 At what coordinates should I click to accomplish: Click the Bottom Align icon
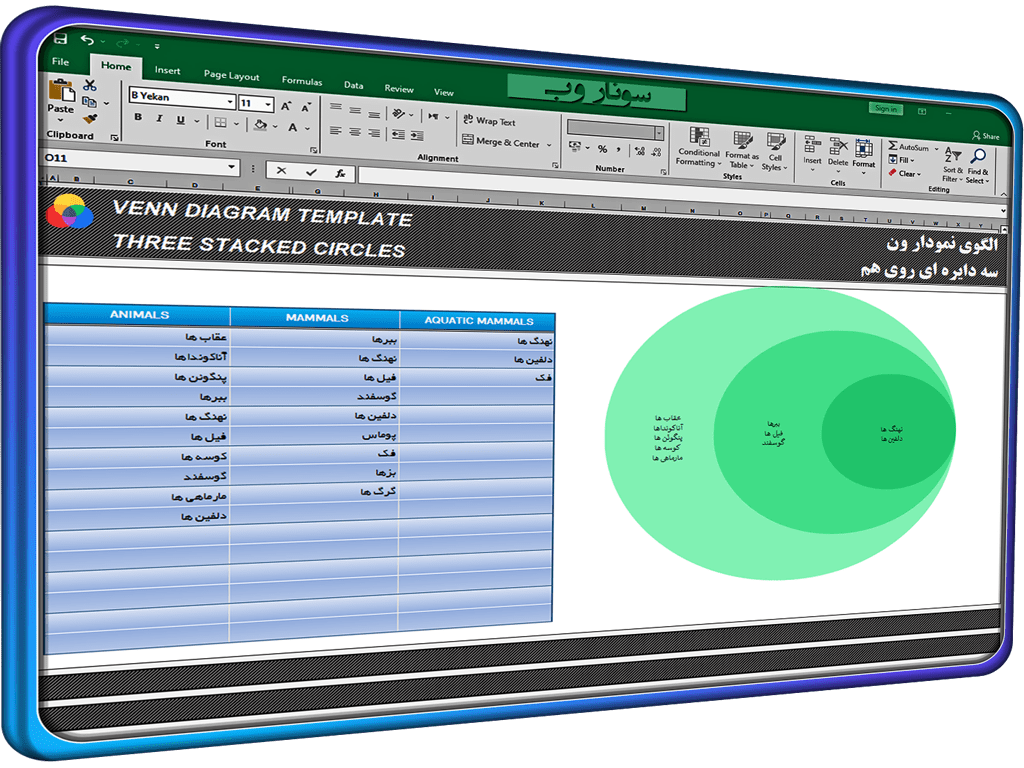[374, 113]
